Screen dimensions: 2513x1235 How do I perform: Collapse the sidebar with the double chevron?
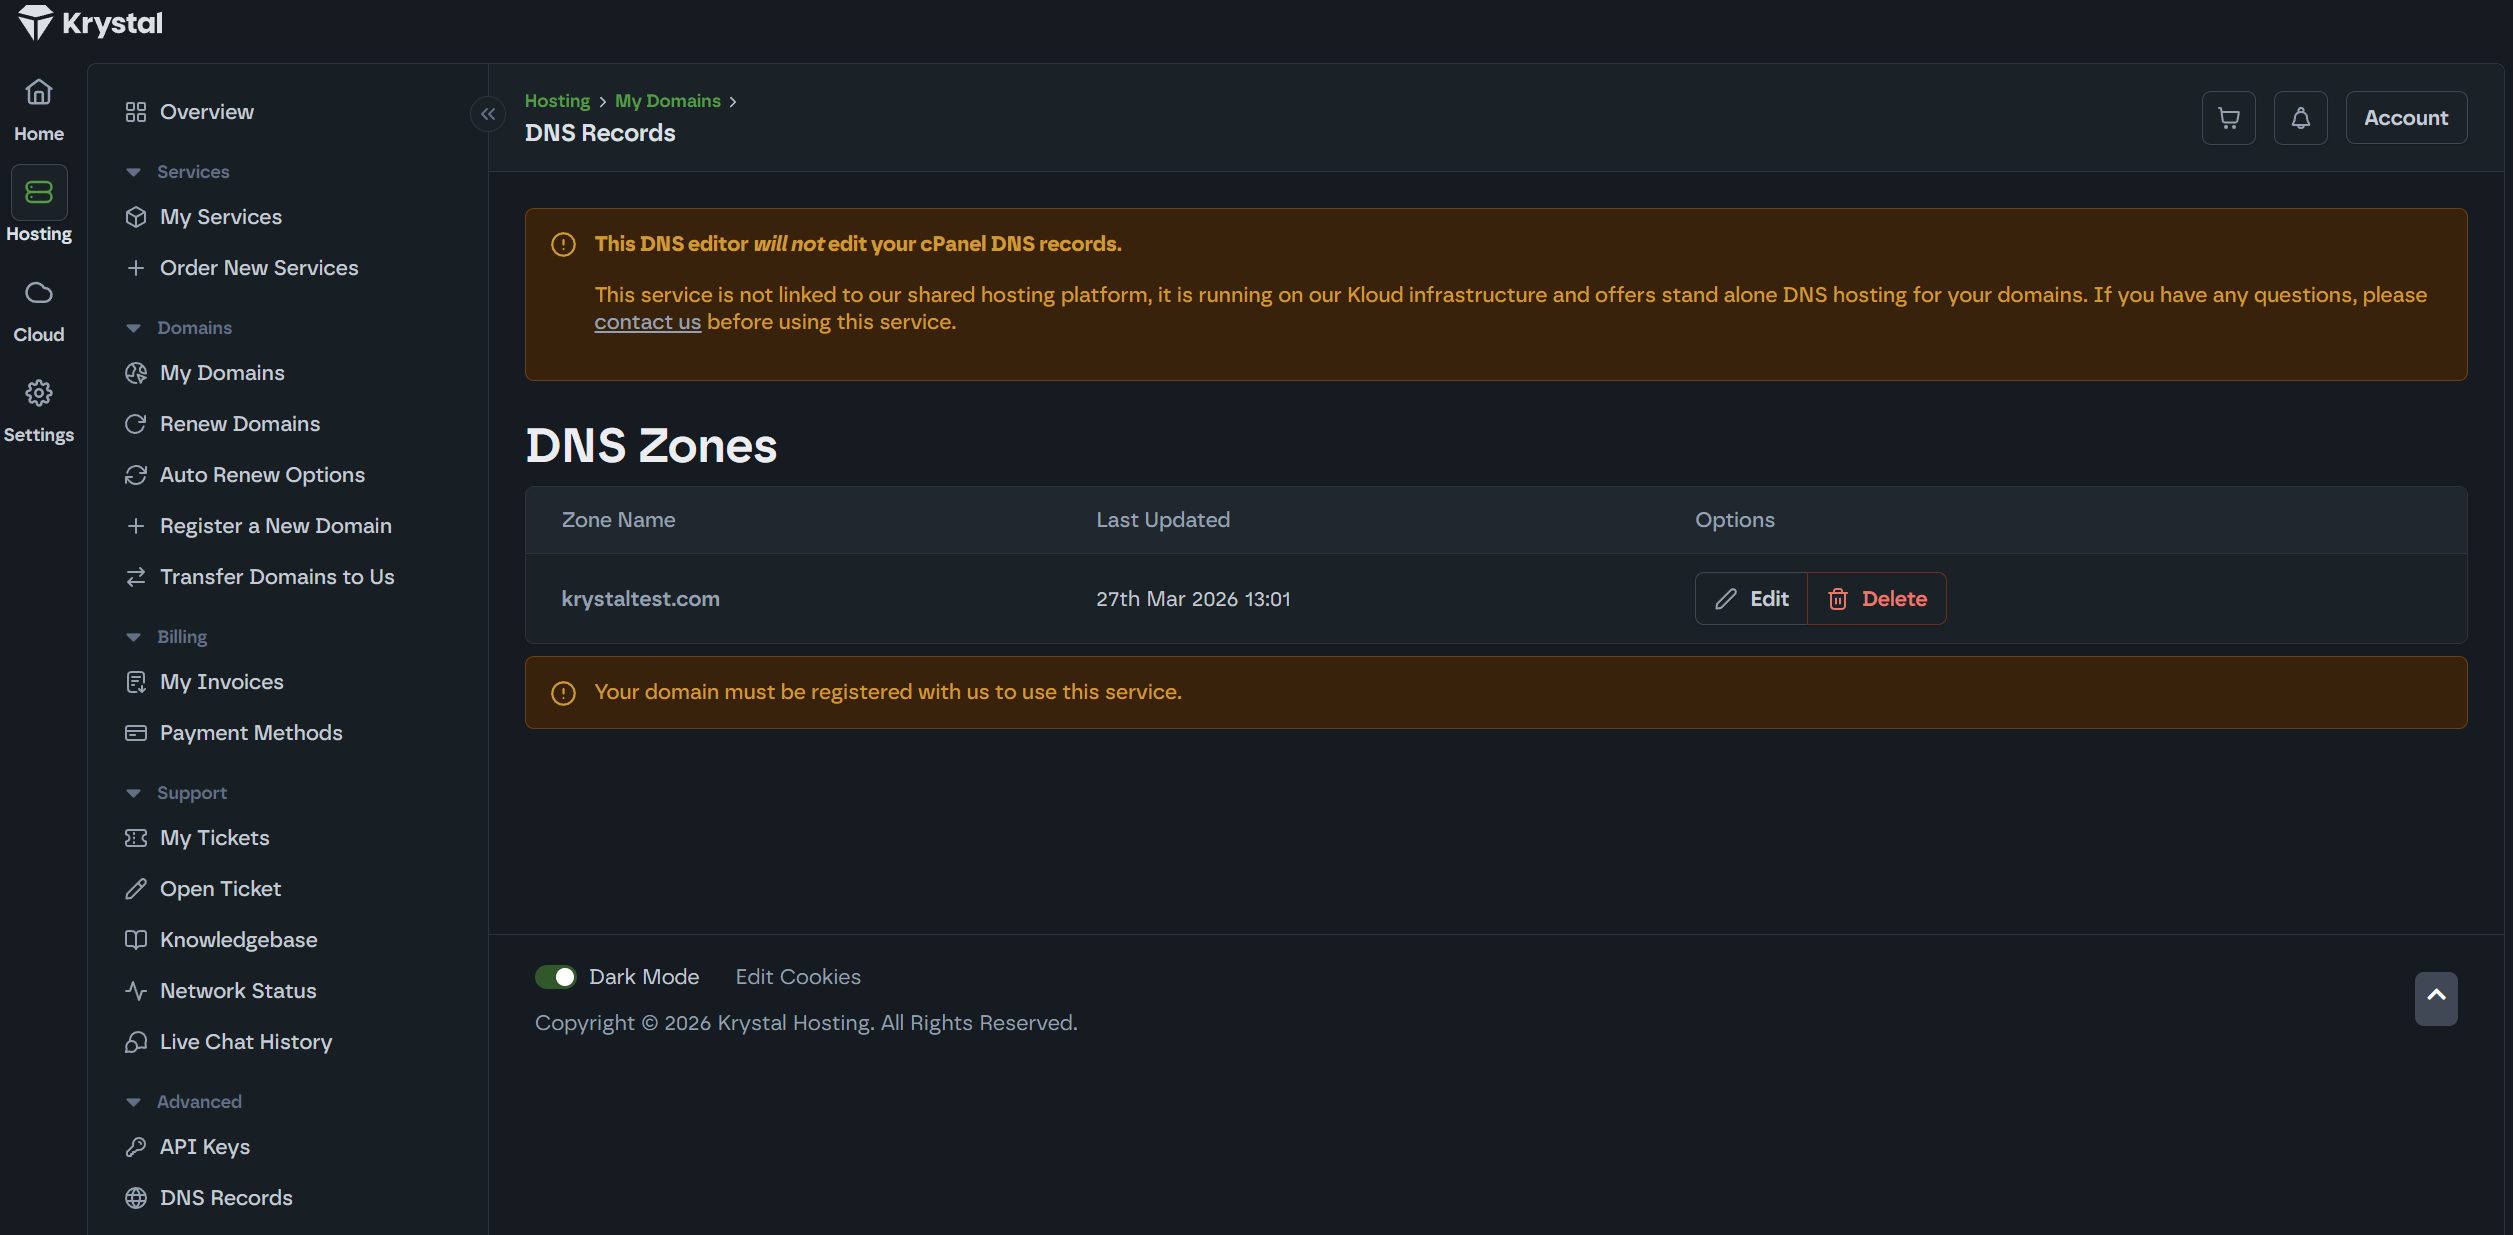(488, 115)
